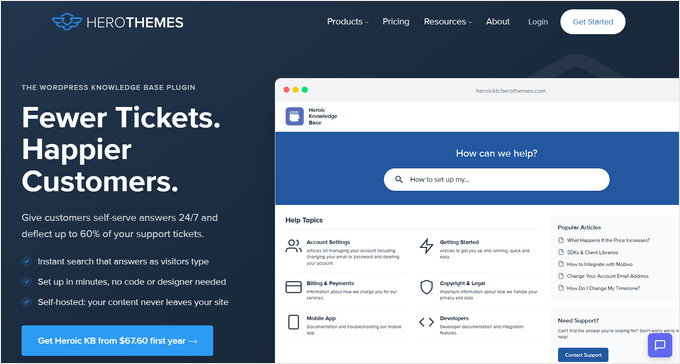Screen dimensions: 680x364
Task: Click checkmark beside Instant search feature
Action: tap(27, 261)
